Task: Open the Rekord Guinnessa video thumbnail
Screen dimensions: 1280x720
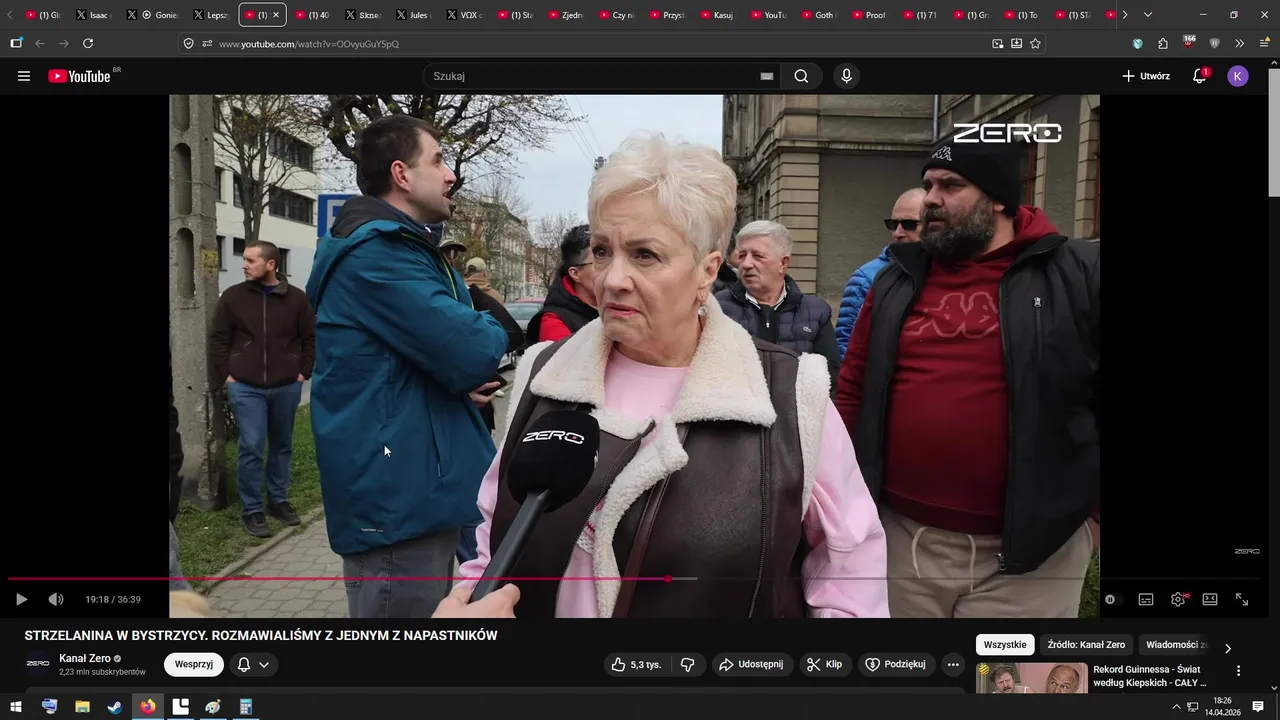Action: [x=1032, y=678]
